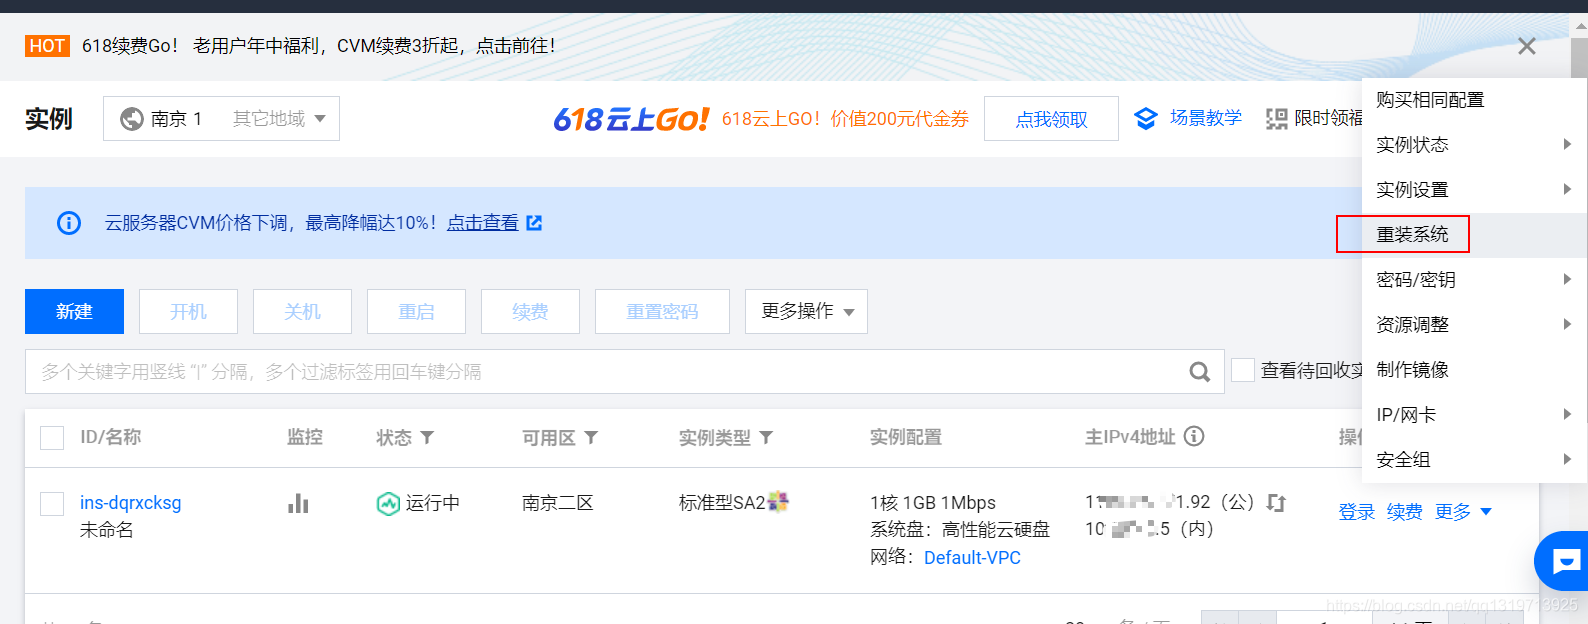Select 制作镜像 menu item
Image resolution: width=1588 pixels, height=624 pixels.
pos(1474,370)
